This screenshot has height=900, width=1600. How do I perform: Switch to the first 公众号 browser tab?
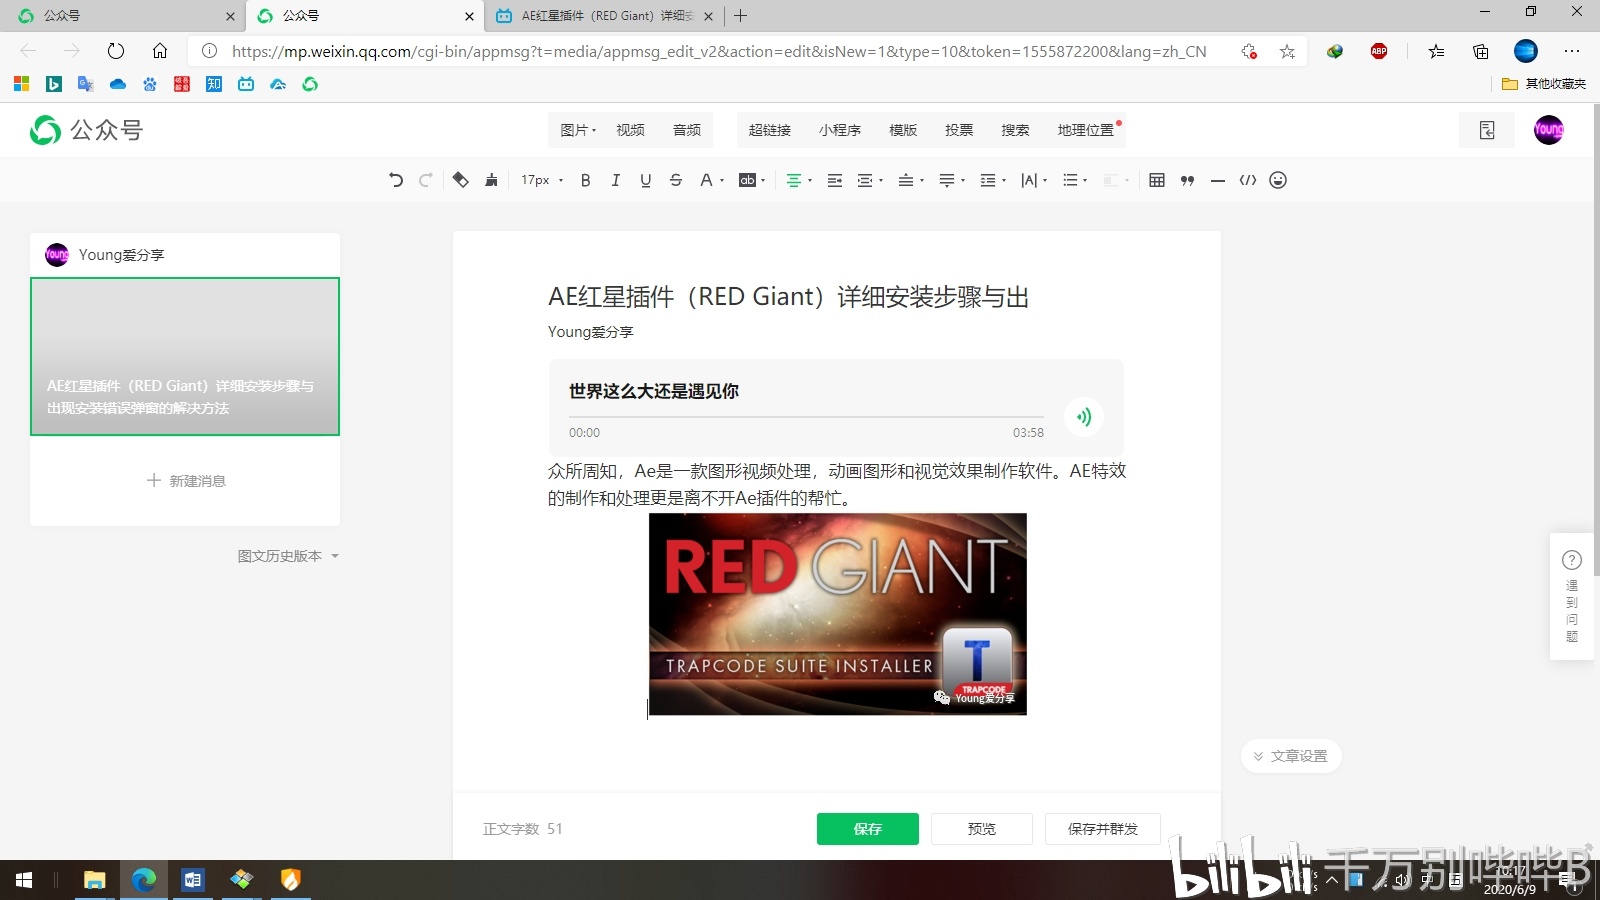125,16
